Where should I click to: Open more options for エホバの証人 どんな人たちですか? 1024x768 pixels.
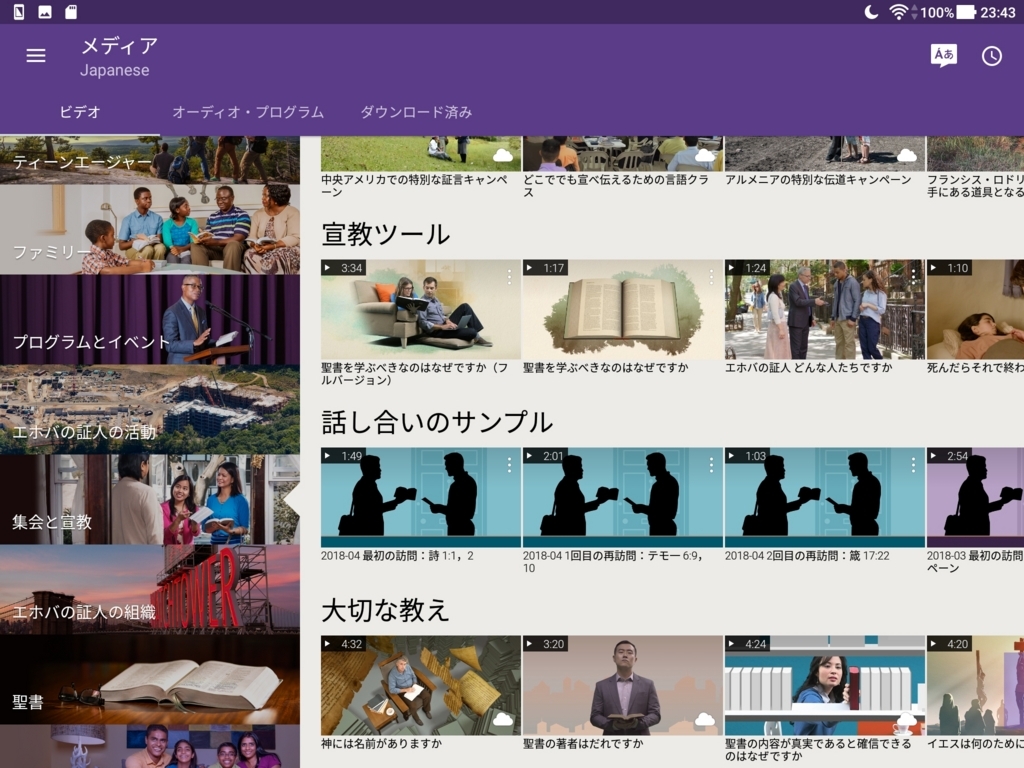point(913,276)
